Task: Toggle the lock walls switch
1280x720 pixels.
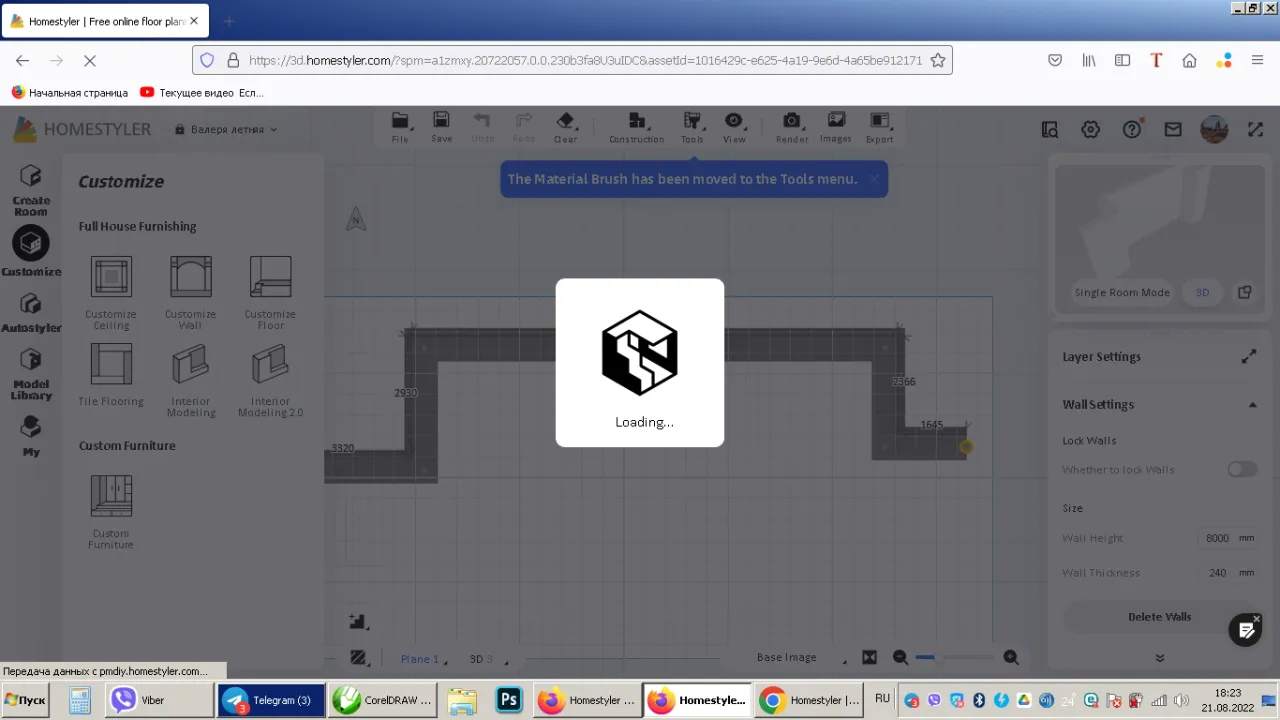Action: point(1242,469)
